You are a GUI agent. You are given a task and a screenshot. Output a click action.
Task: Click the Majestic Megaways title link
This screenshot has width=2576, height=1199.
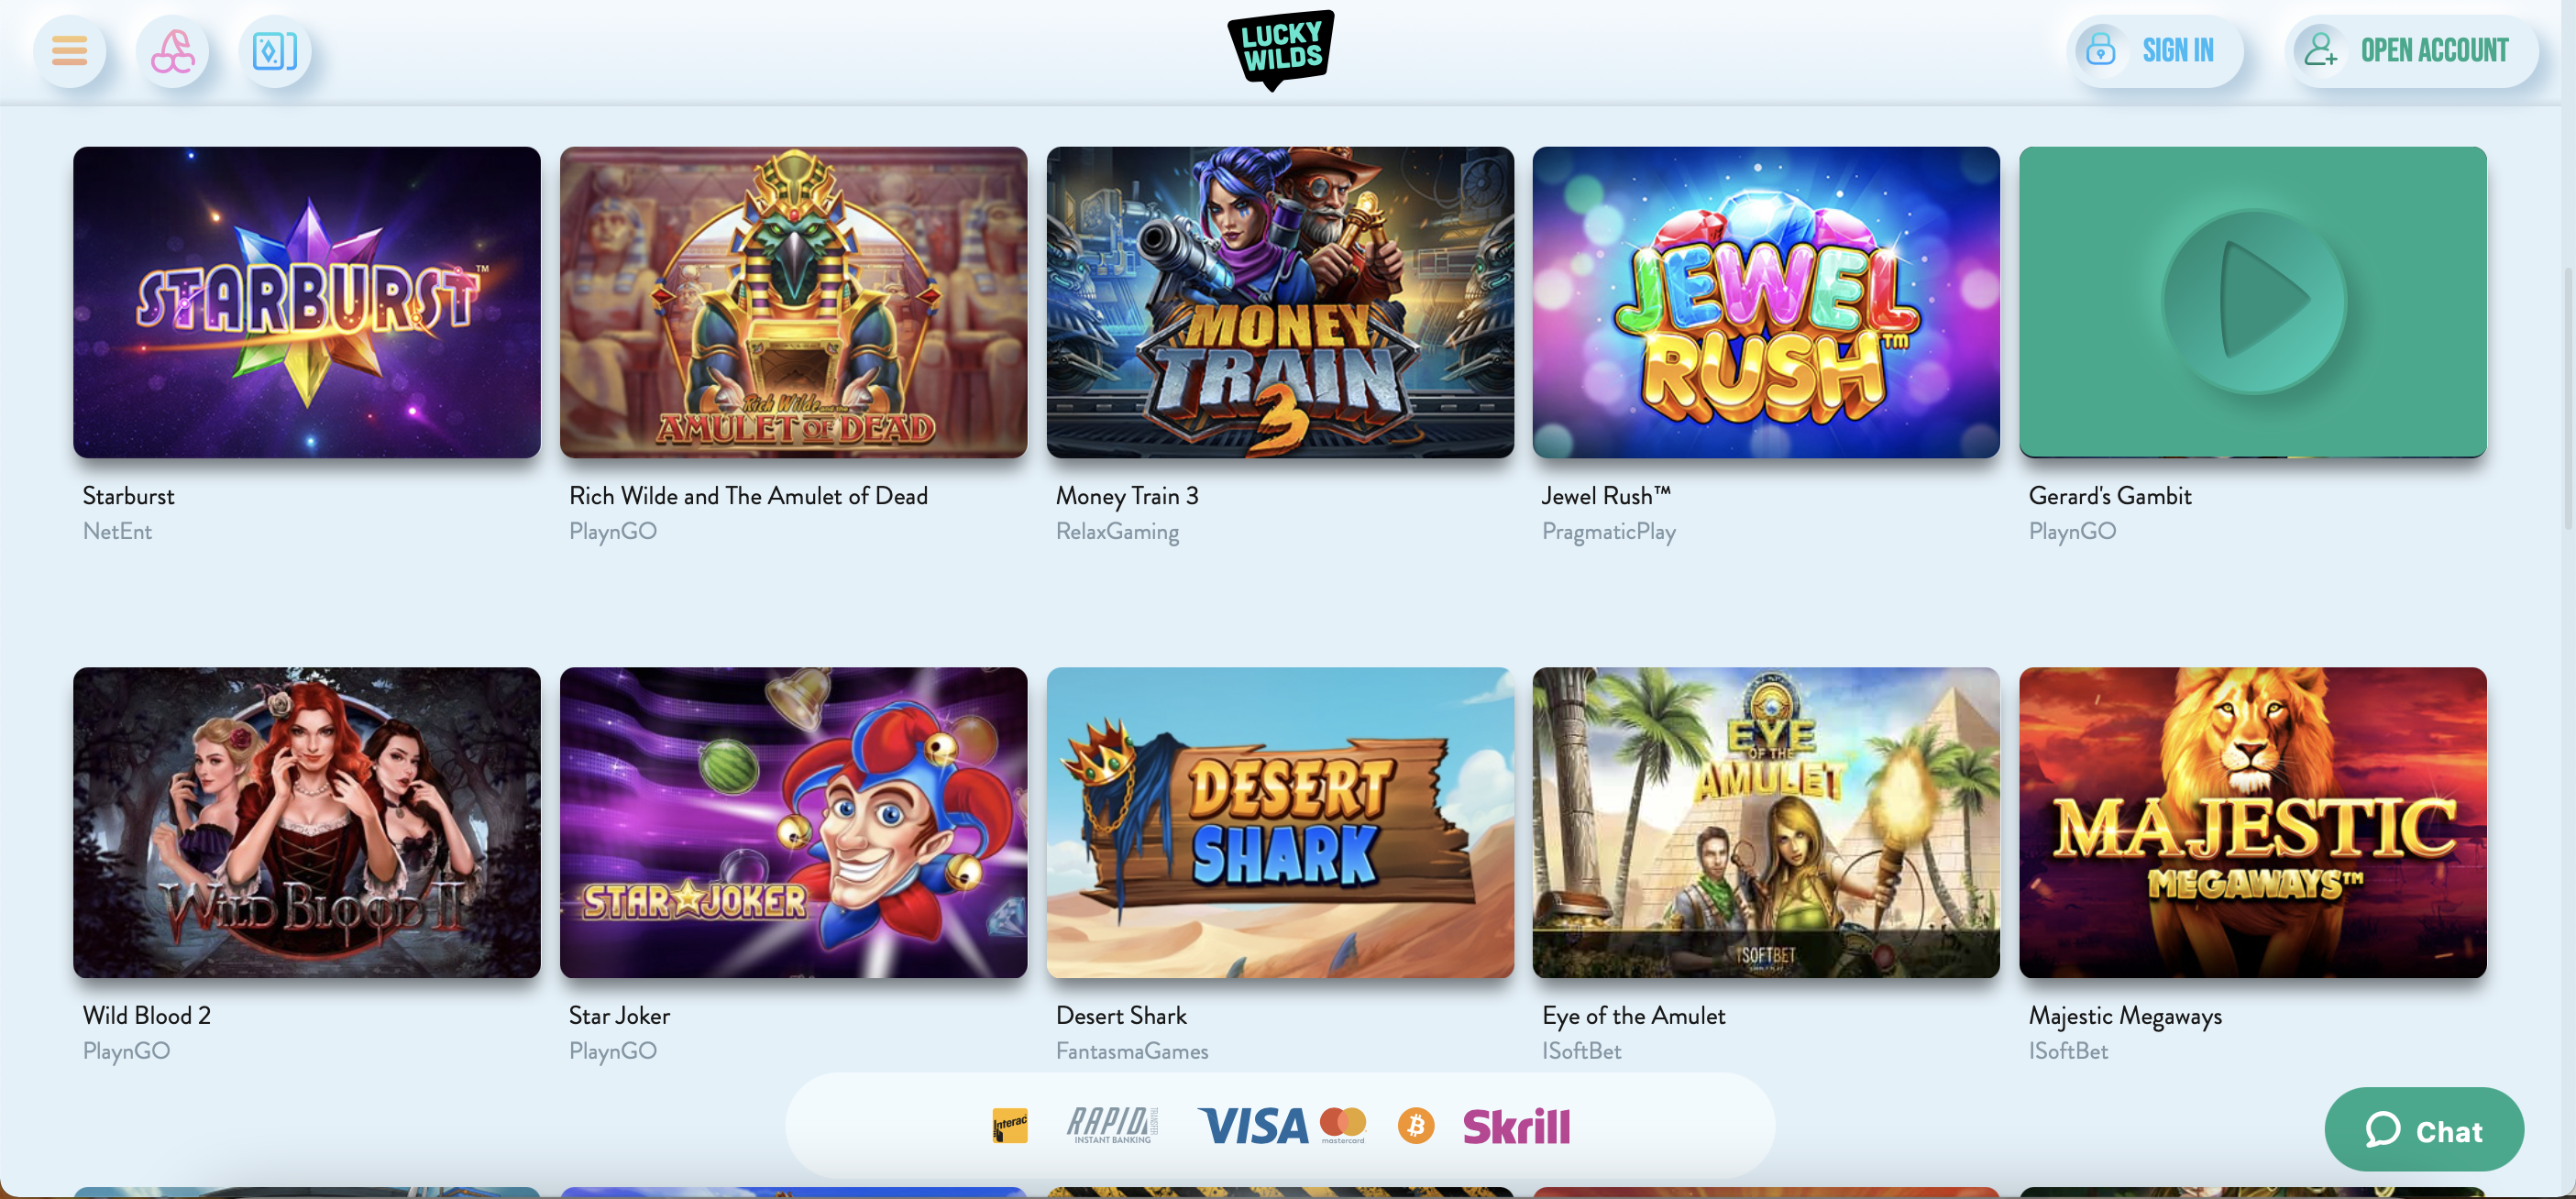2125,1017
